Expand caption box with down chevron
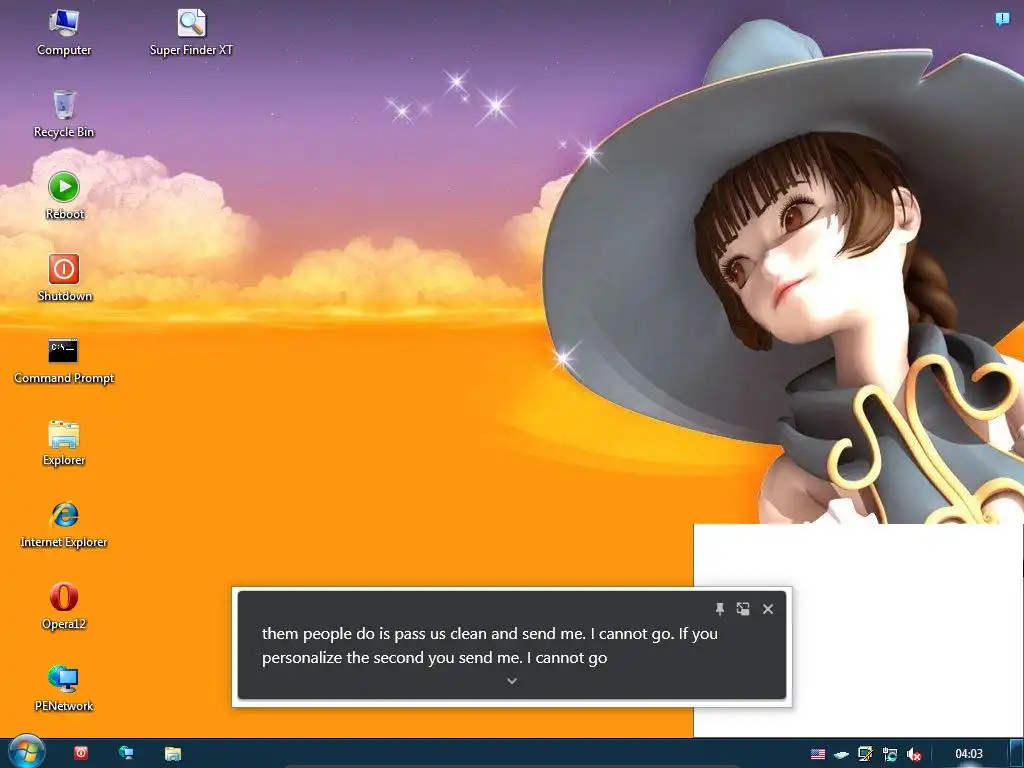 [512, 680]
